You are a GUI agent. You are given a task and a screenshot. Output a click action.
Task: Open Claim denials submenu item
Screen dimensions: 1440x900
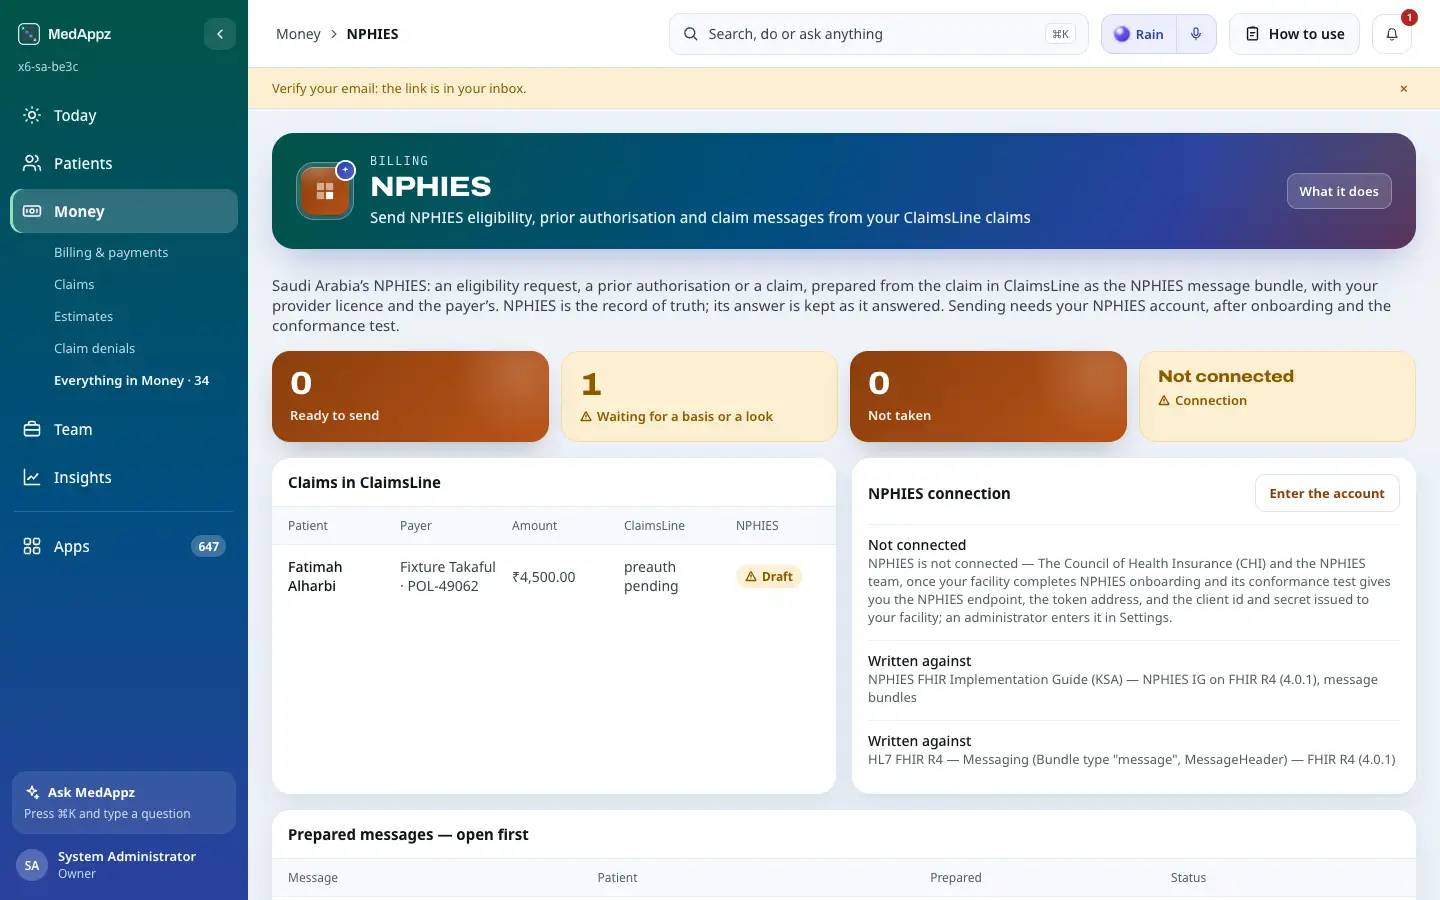pos(94,348)
